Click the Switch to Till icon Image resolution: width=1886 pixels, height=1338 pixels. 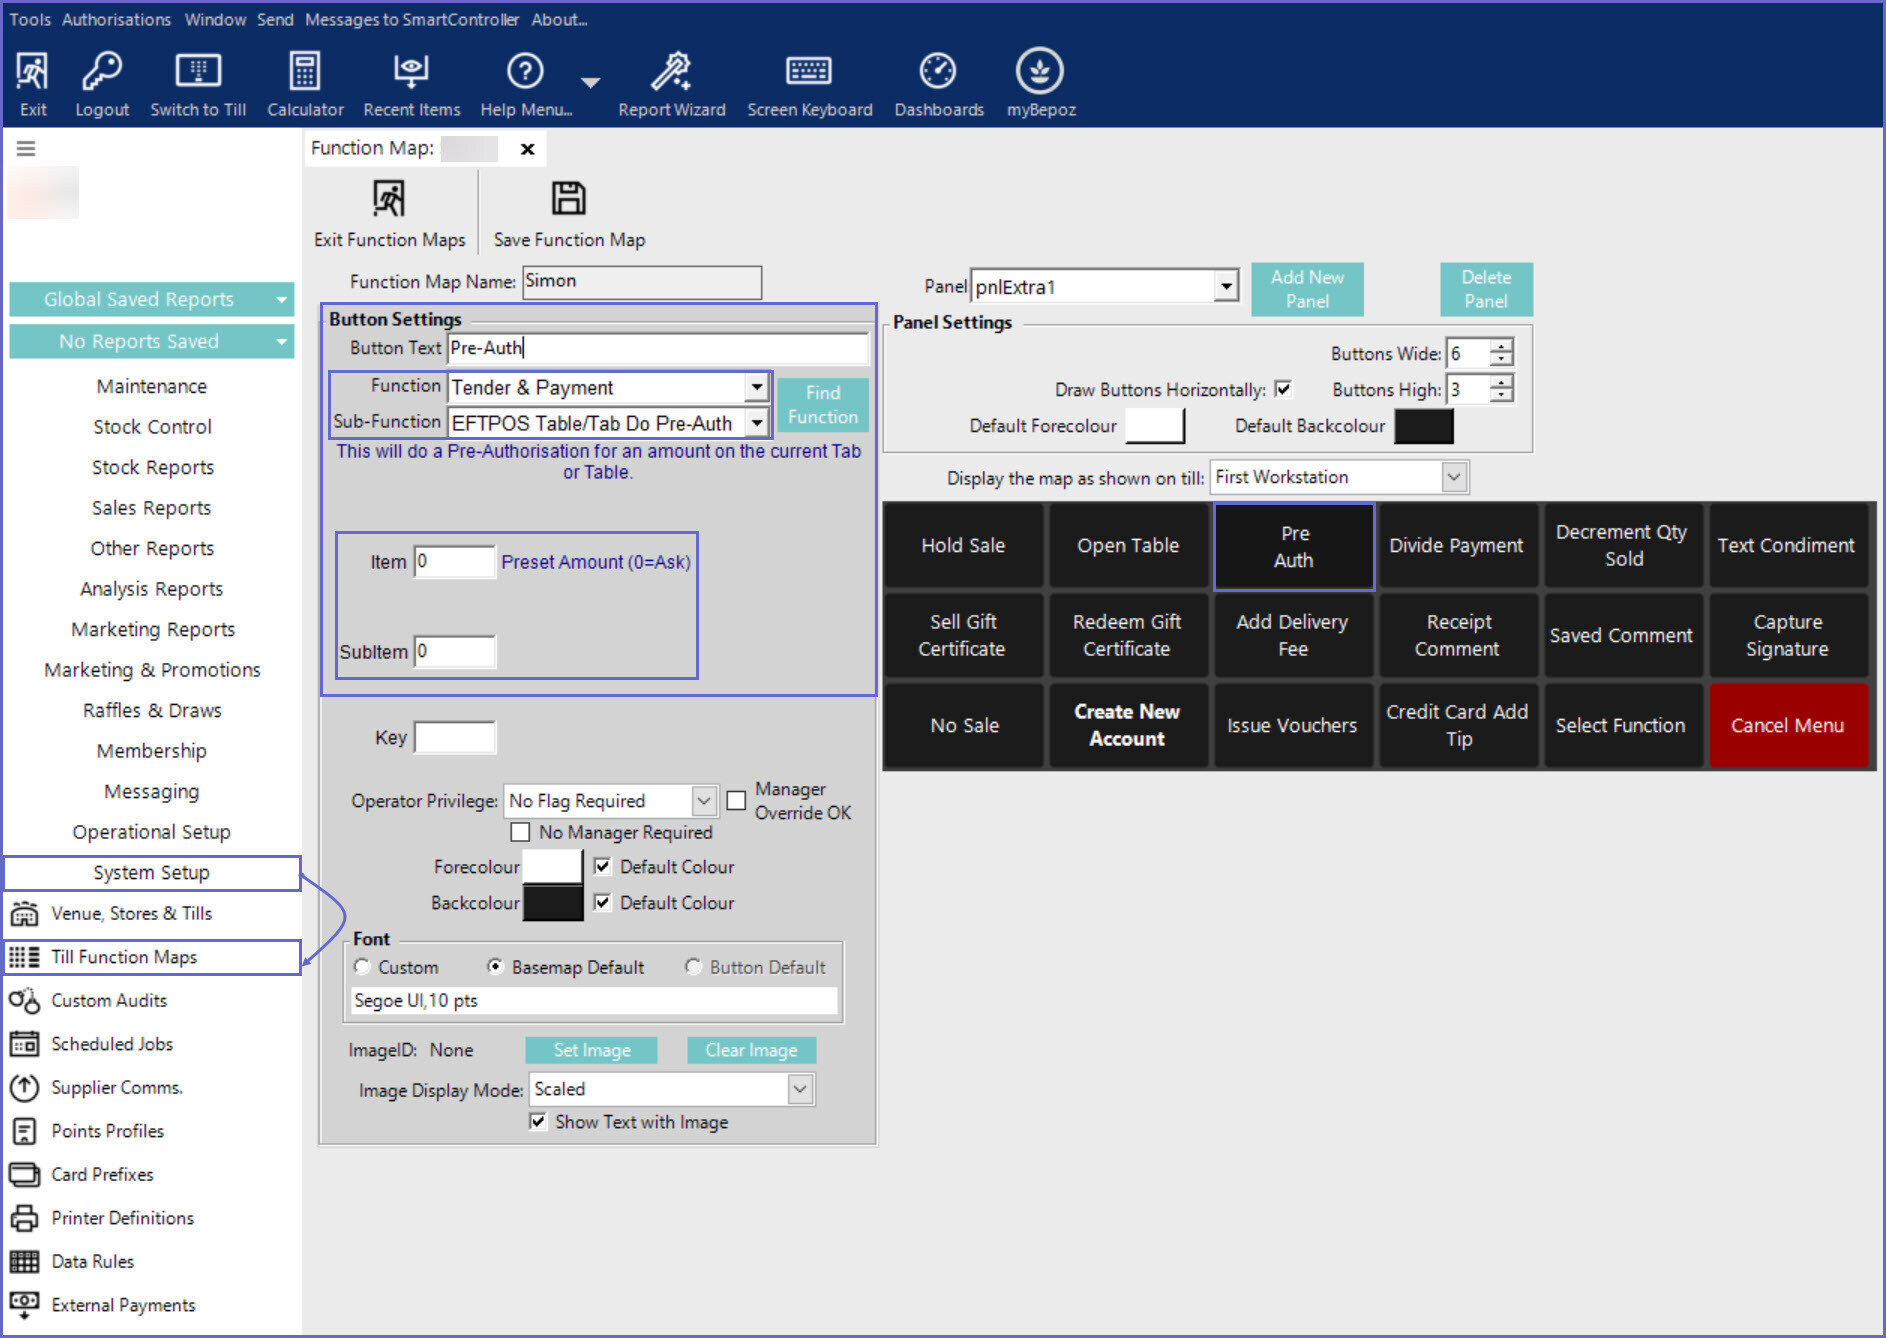198,72
